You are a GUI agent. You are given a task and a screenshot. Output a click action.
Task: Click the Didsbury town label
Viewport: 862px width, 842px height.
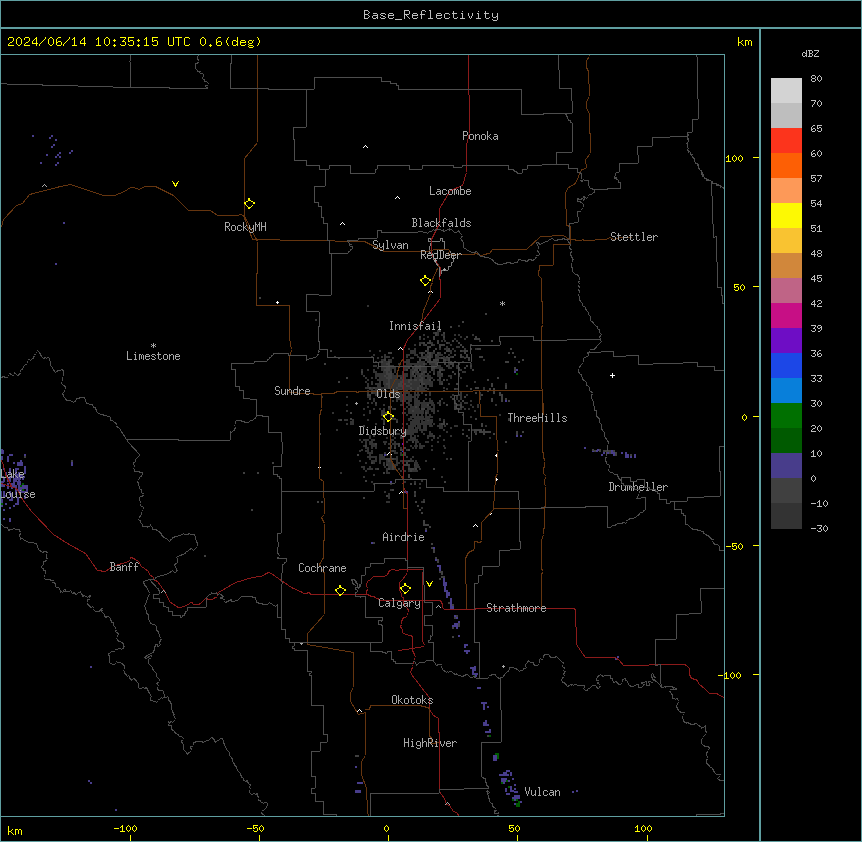point(383,431)
